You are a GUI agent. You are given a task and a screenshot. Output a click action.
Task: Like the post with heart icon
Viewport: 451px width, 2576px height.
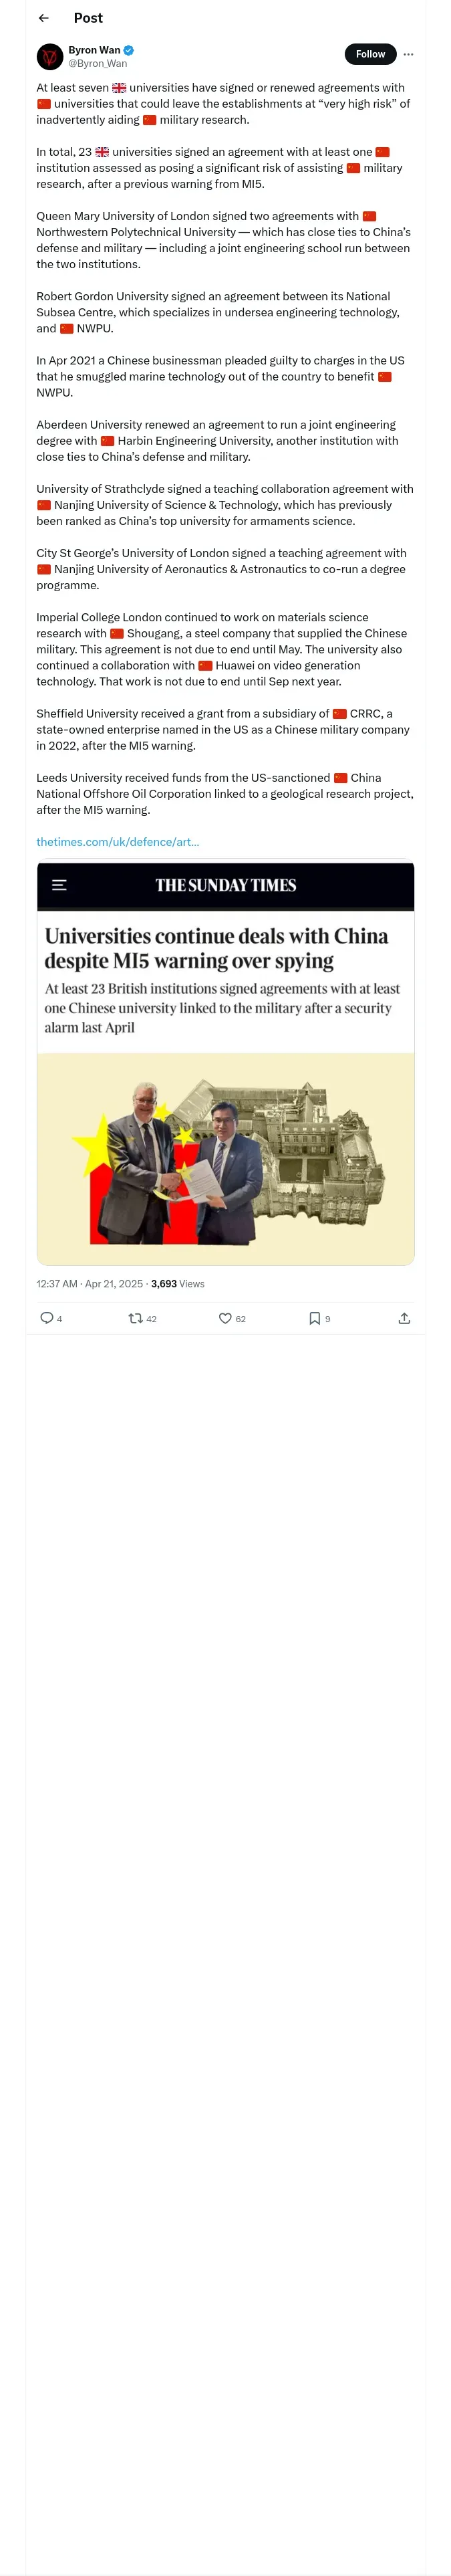click(x=225, y=1318)
